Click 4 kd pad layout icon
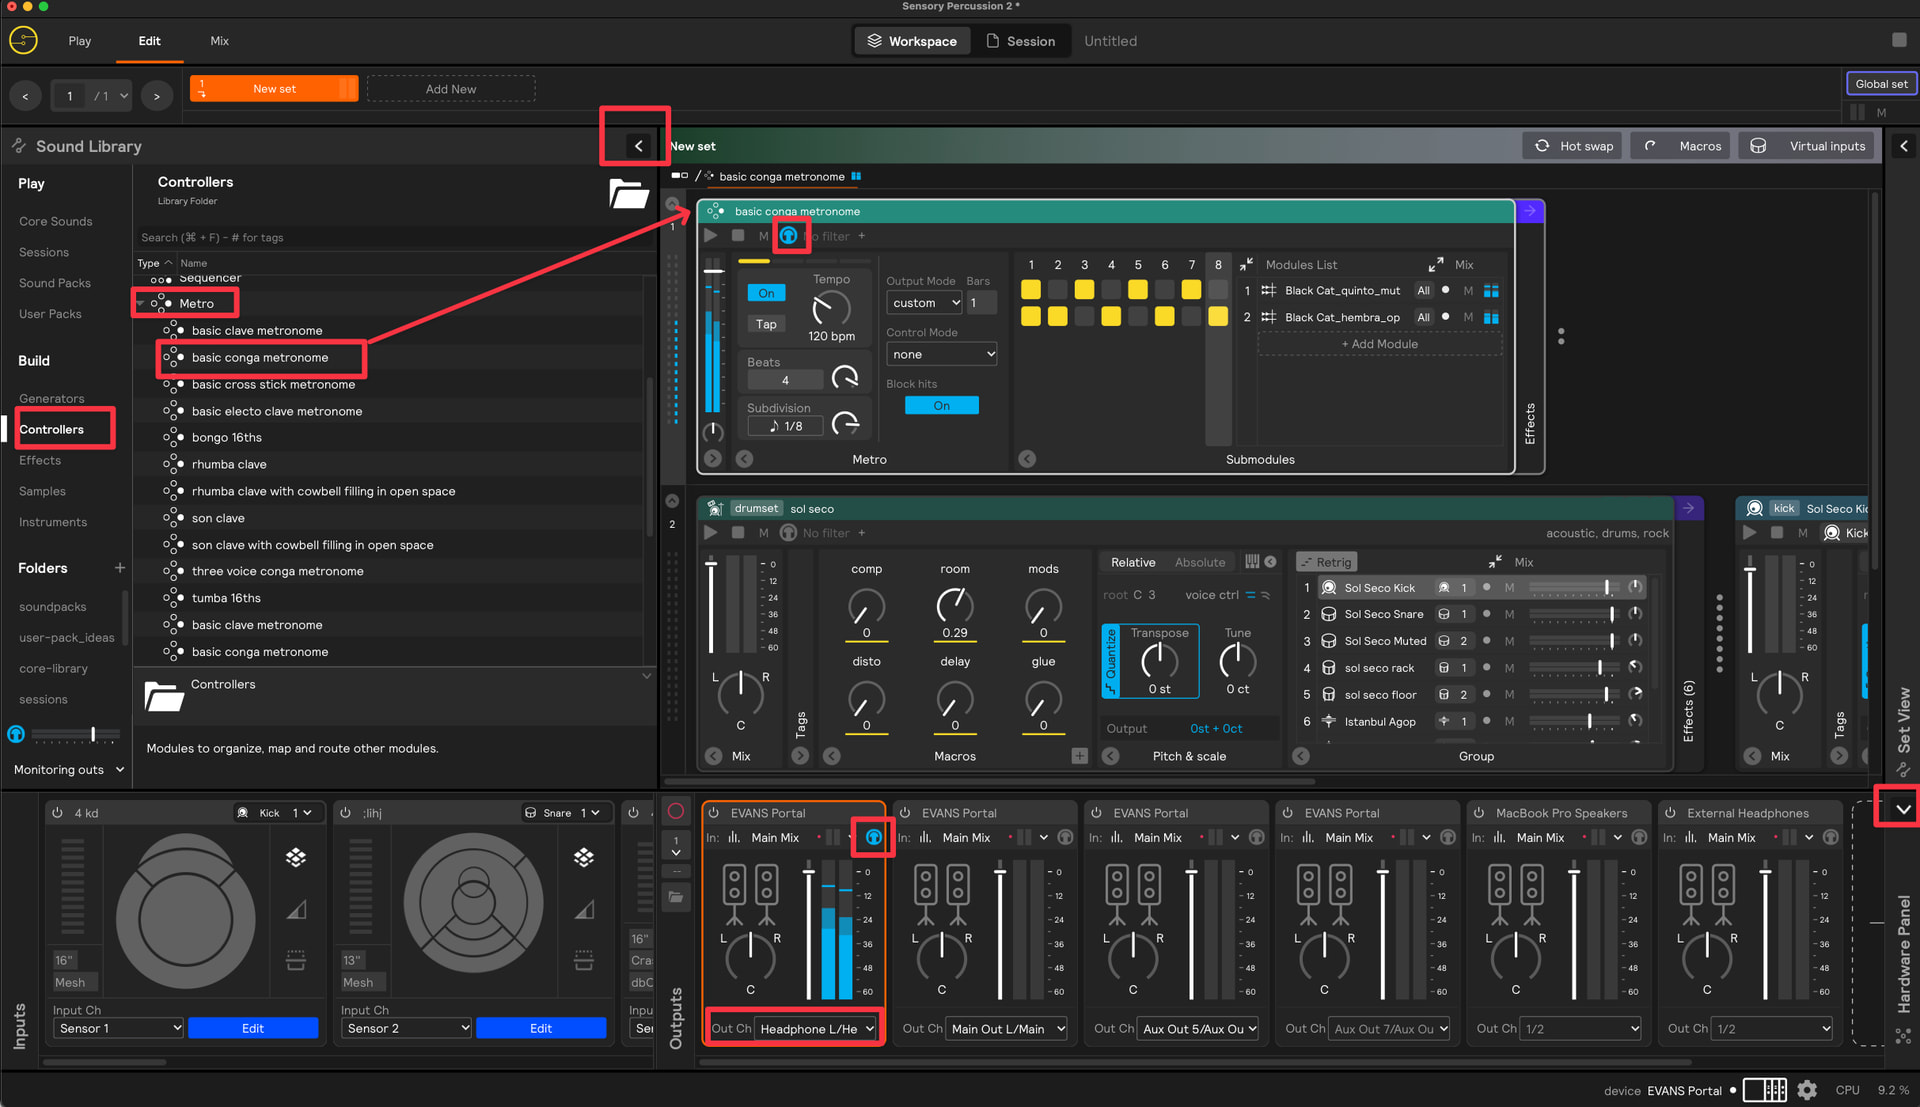 [x=296, y=858]
